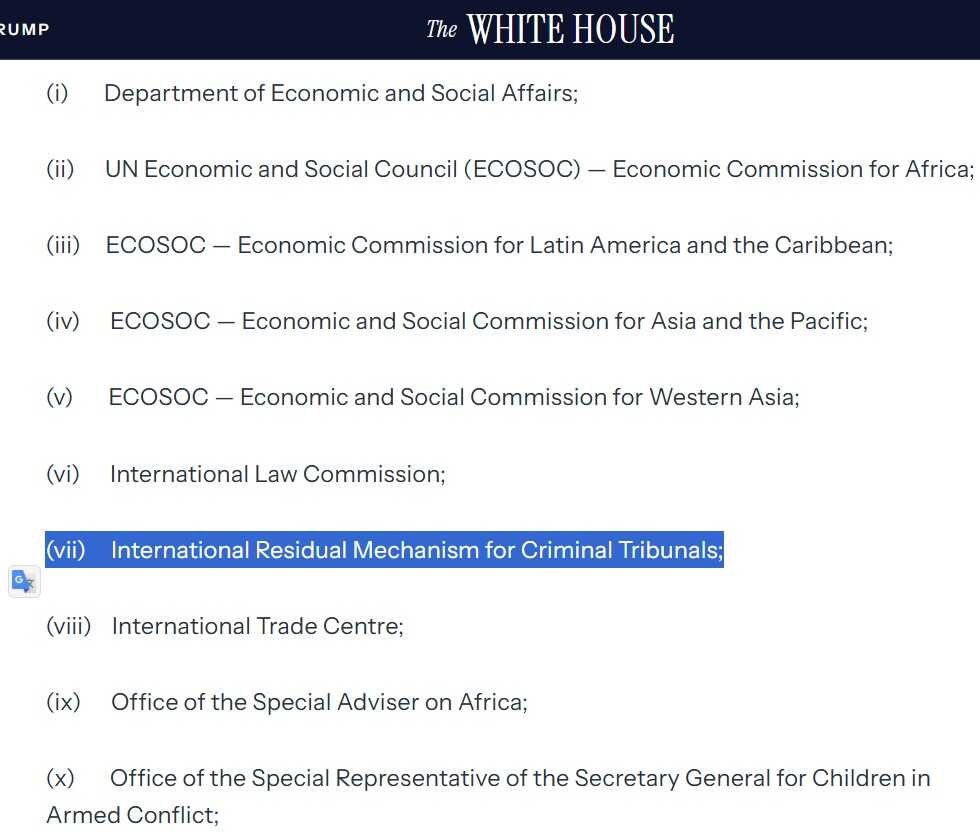Click the (i) list numeral
This screenshot has width=980, height=833.
click(x=57, y=93)
